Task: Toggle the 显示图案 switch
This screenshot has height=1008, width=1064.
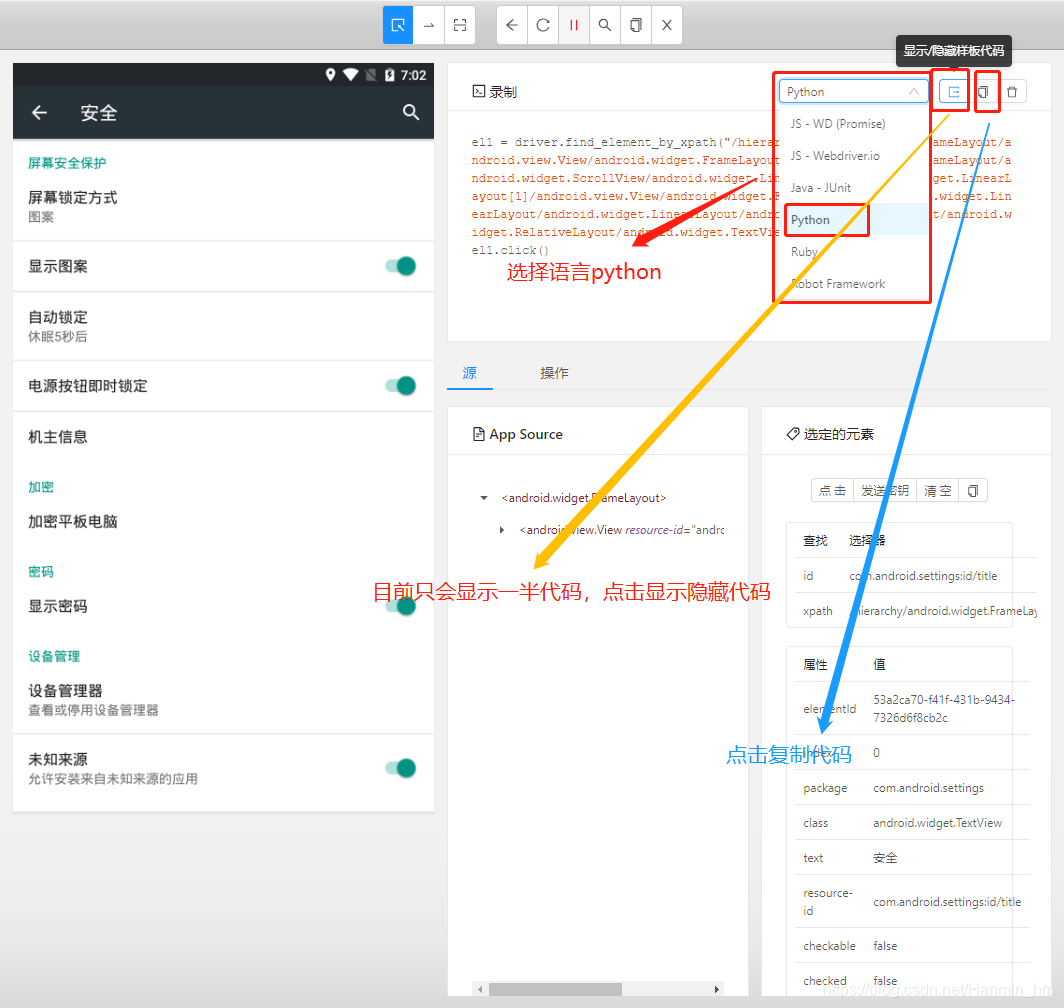Action: [400, 266]
